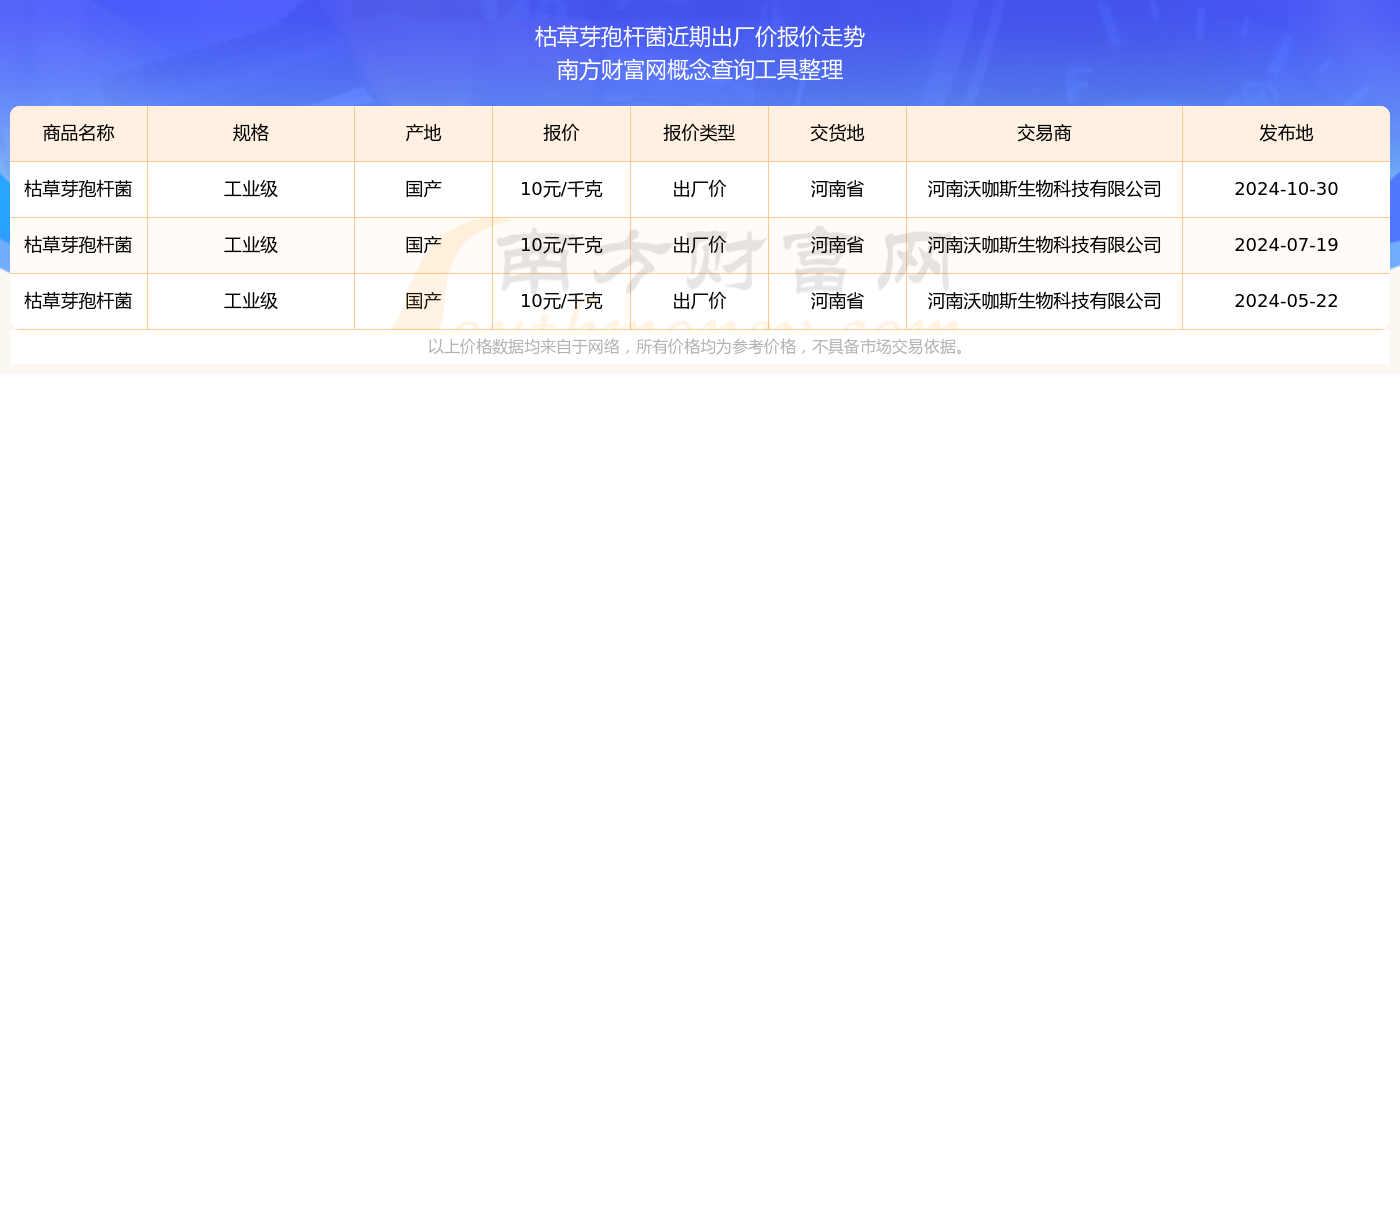Click the trader name in the 2024-10-30 row
This screenshot has height=1205, width=1400.
click(1044, 190)
